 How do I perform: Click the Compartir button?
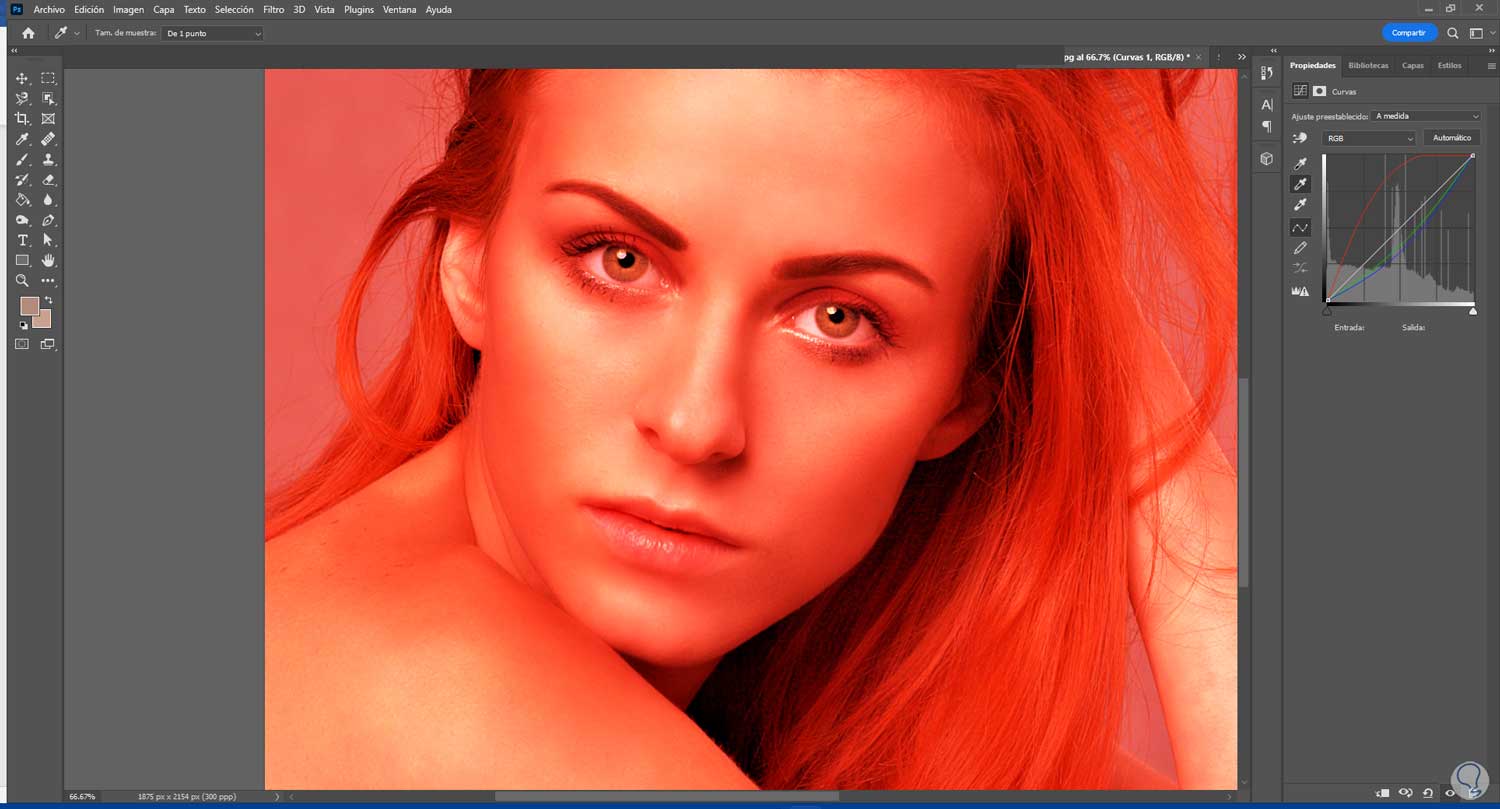1409,33
